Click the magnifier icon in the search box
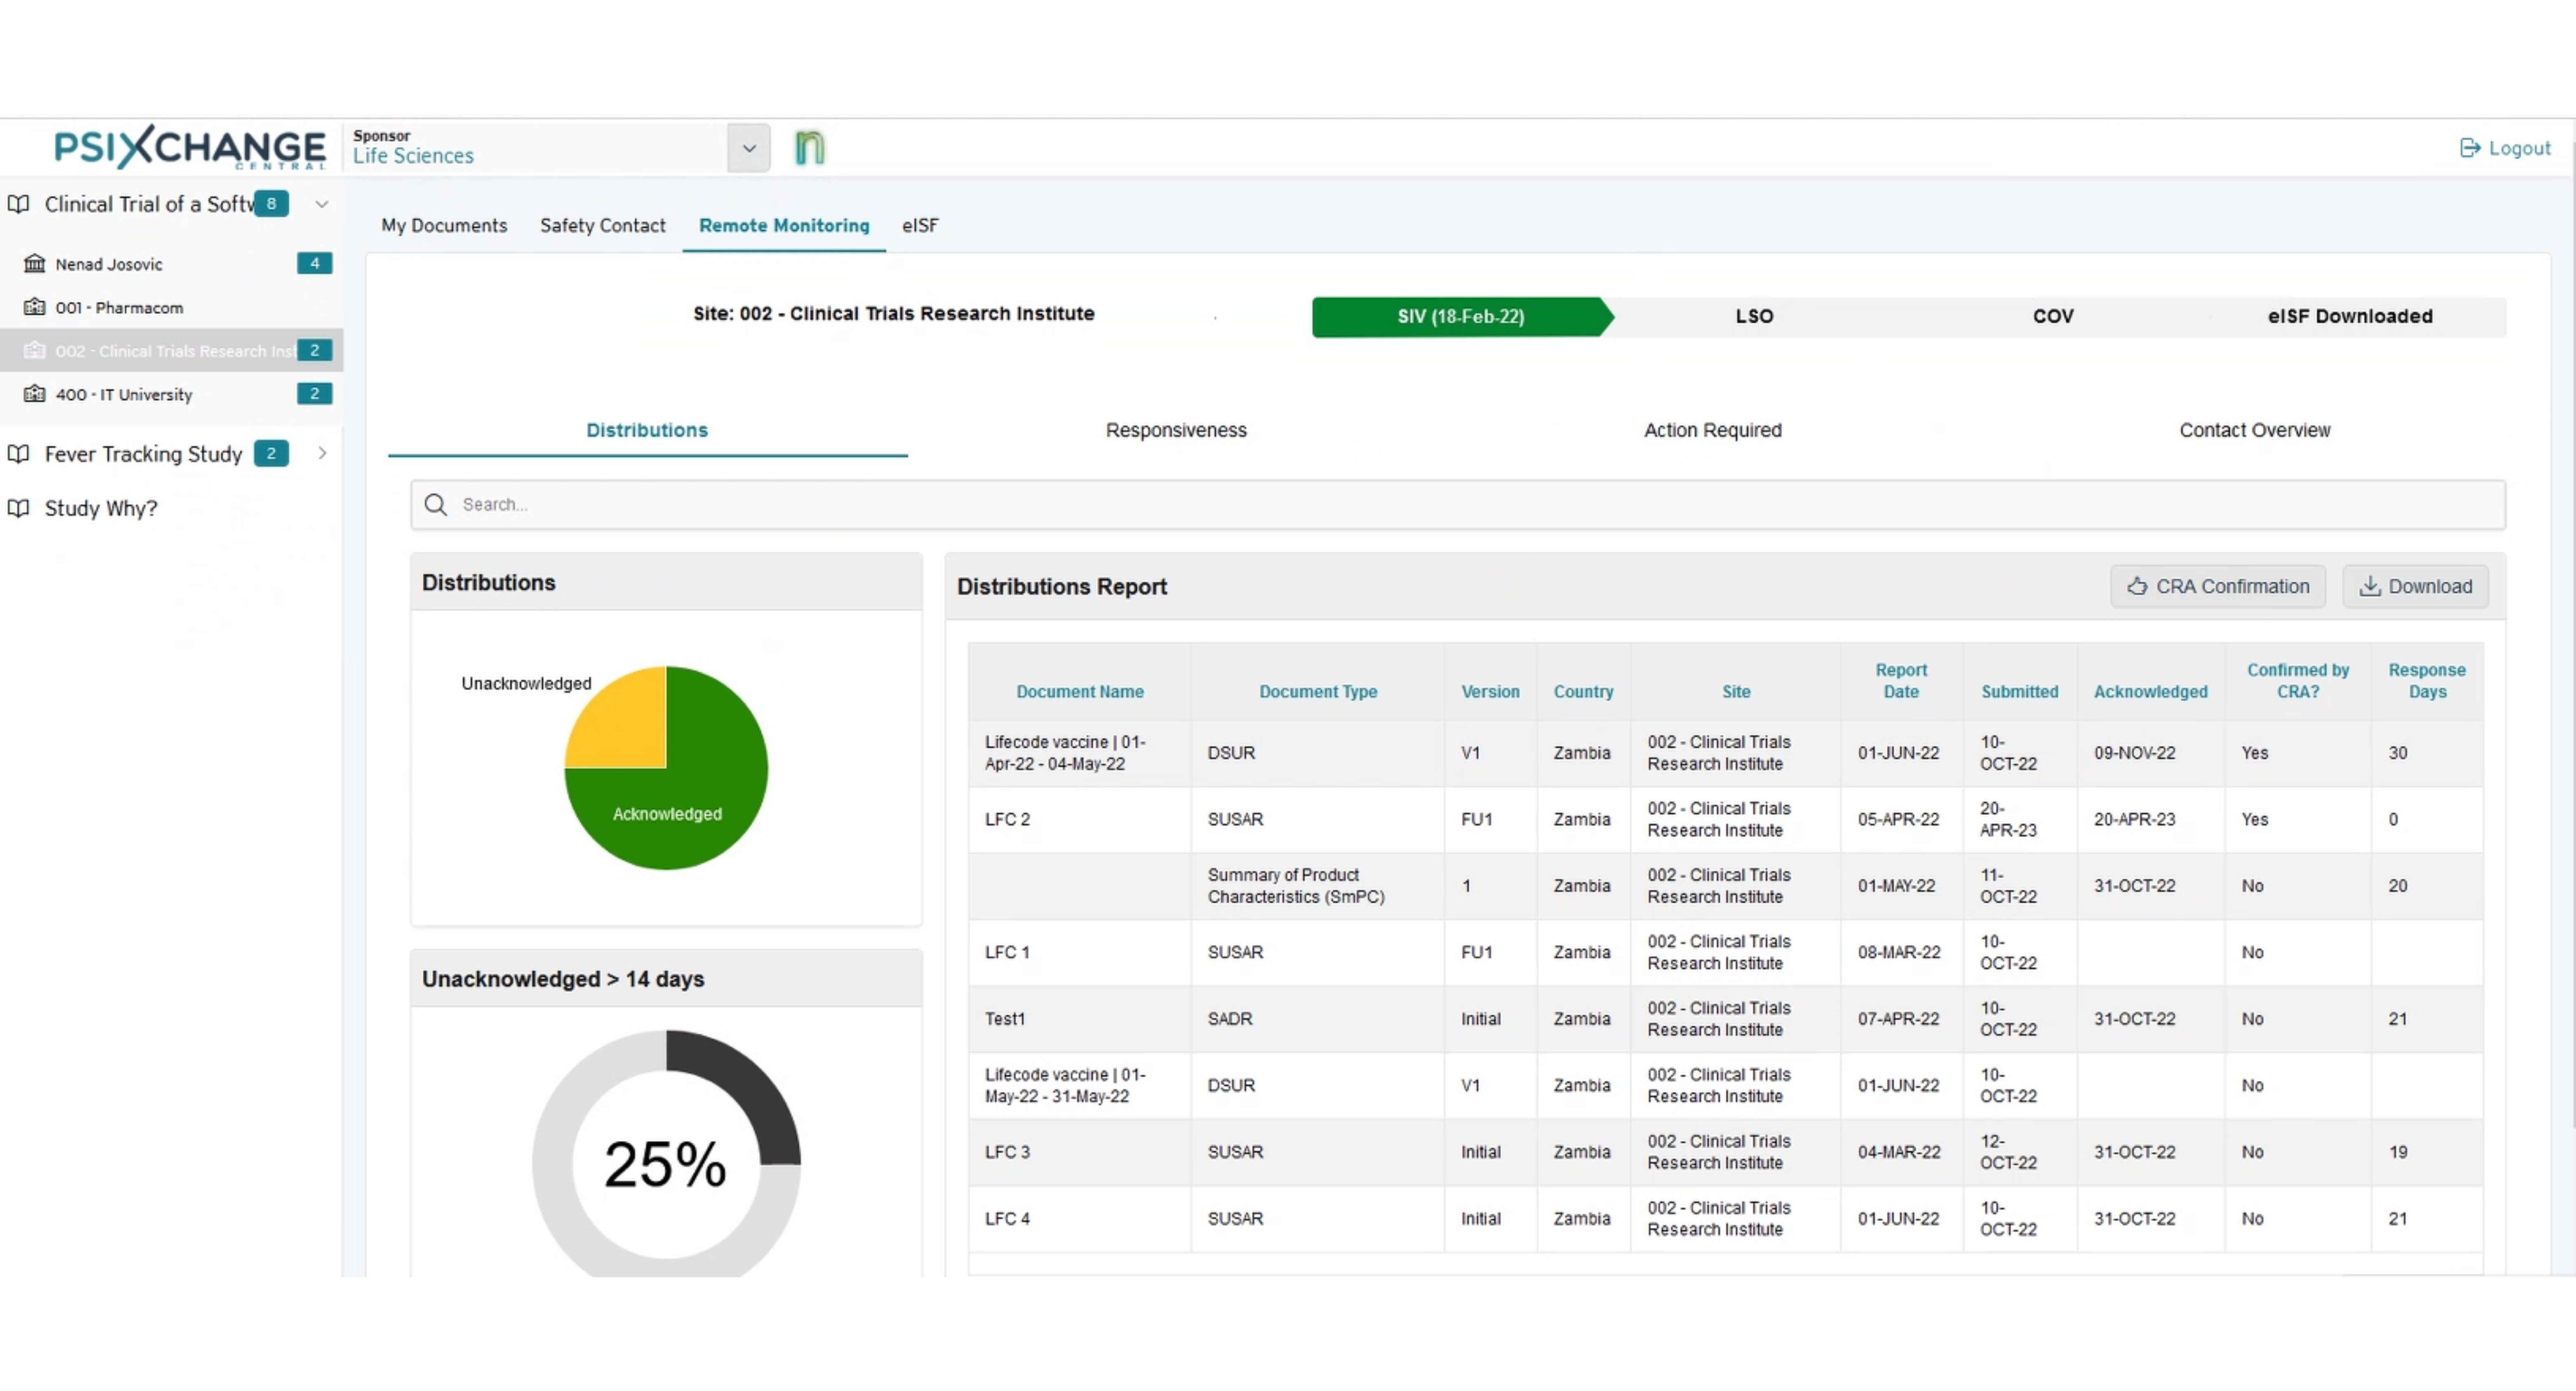The width and height of the screenshot is (2576, 1391). pos(436,505)
